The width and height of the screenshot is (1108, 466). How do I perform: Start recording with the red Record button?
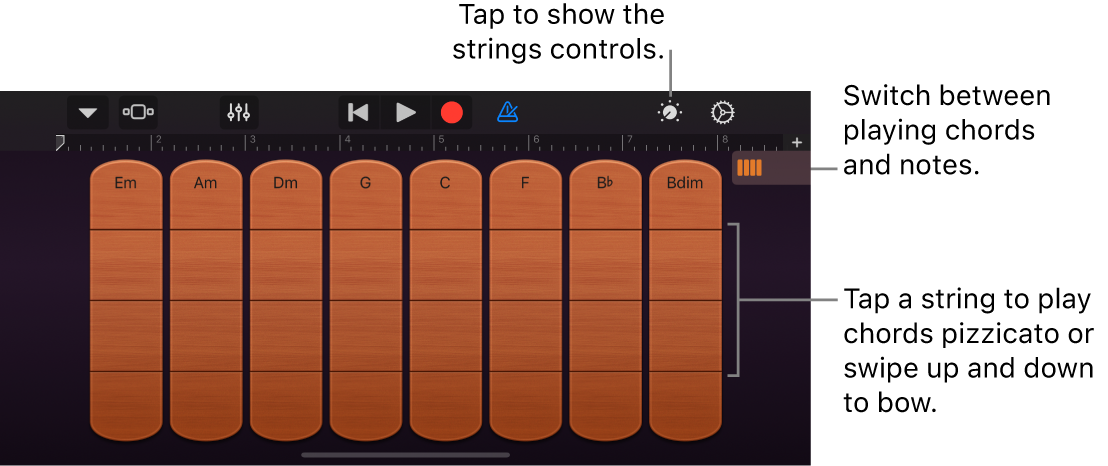pos(452,112)
